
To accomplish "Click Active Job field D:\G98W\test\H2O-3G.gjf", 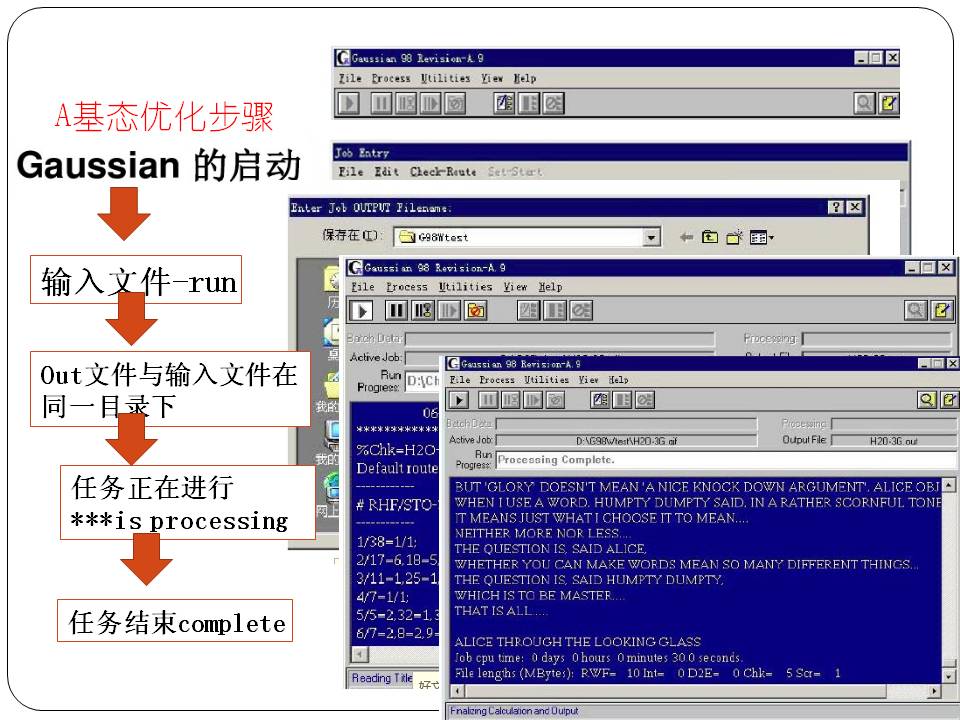I will (626, 440).
